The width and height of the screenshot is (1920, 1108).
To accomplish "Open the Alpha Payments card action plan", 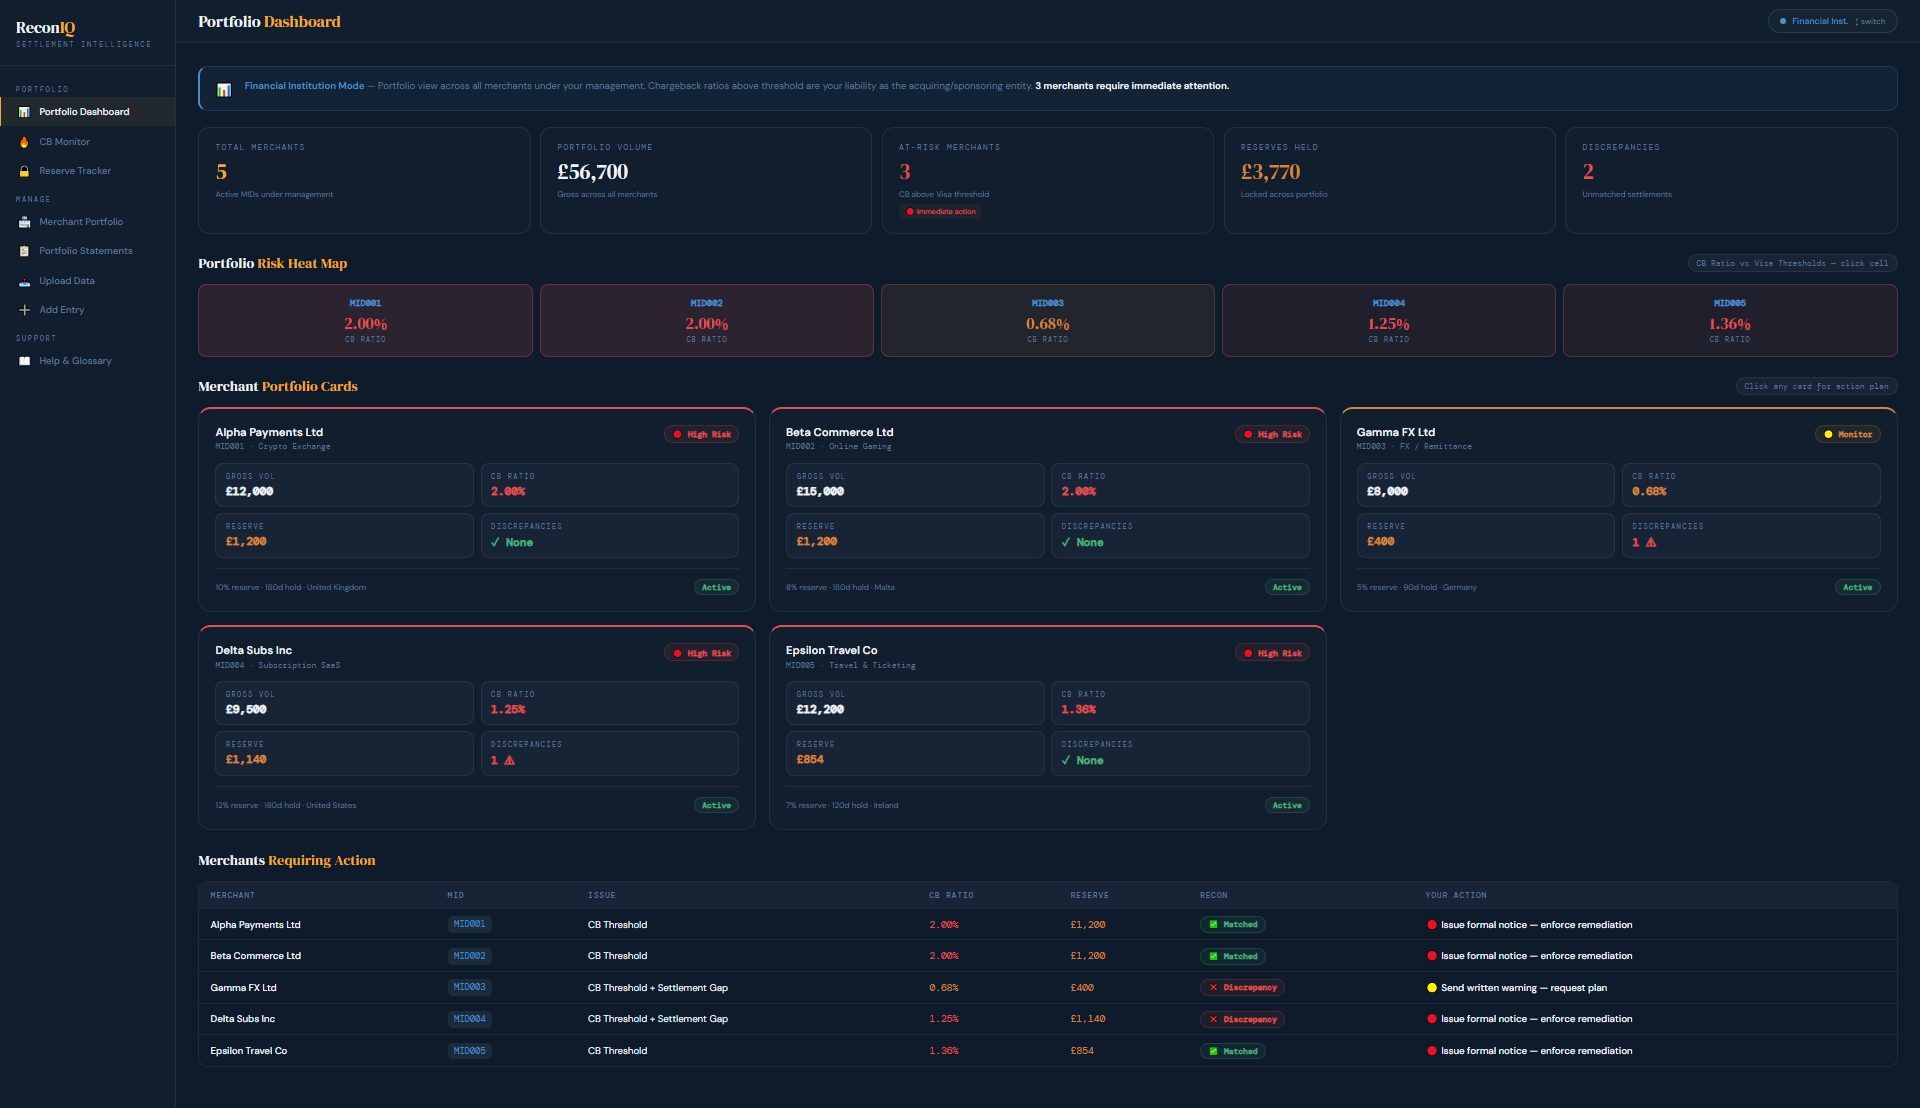I will point(476,510).
